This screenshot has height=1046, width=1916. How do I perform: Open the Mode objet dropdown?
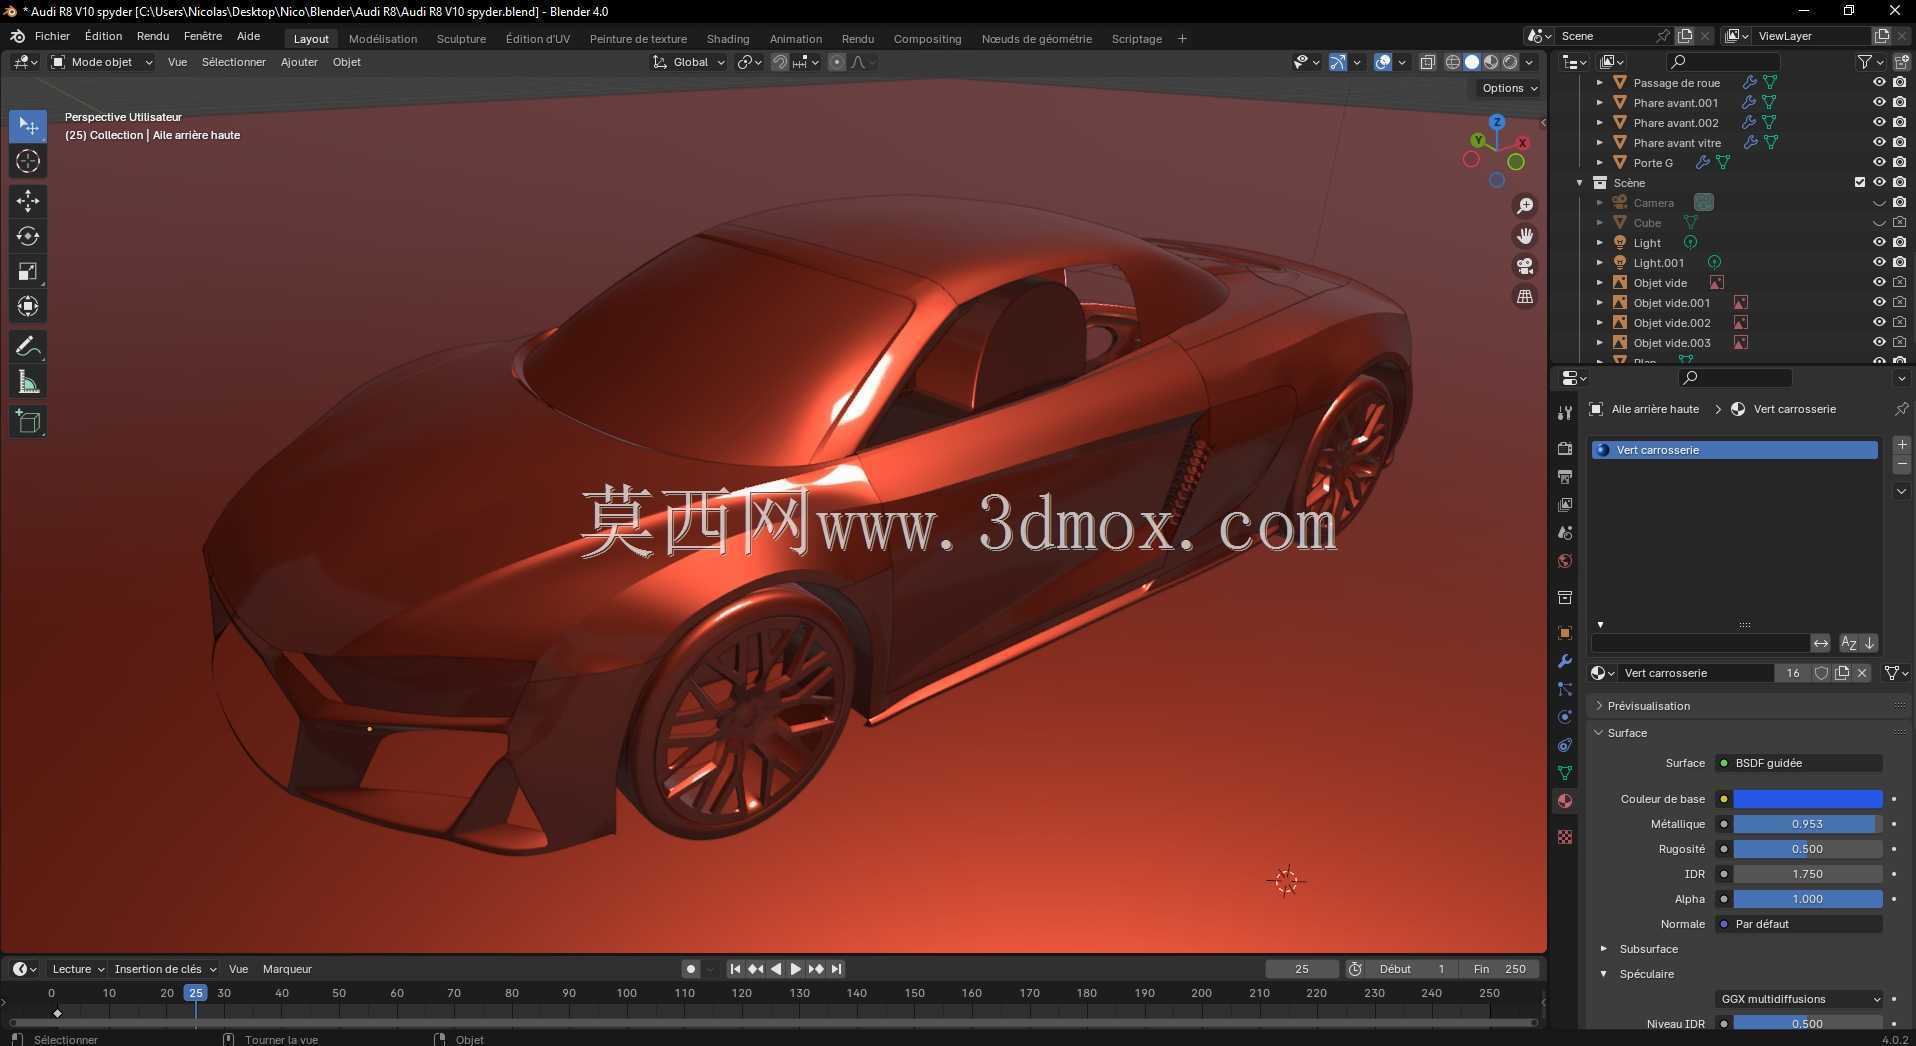click(x=102, y=62)
